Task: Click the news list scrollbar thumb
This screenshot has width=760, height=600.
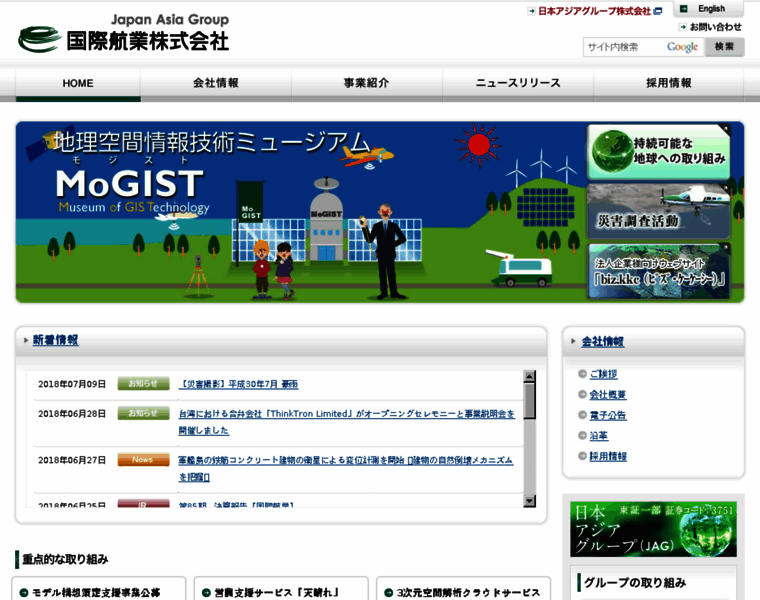Action: (529, 400)
